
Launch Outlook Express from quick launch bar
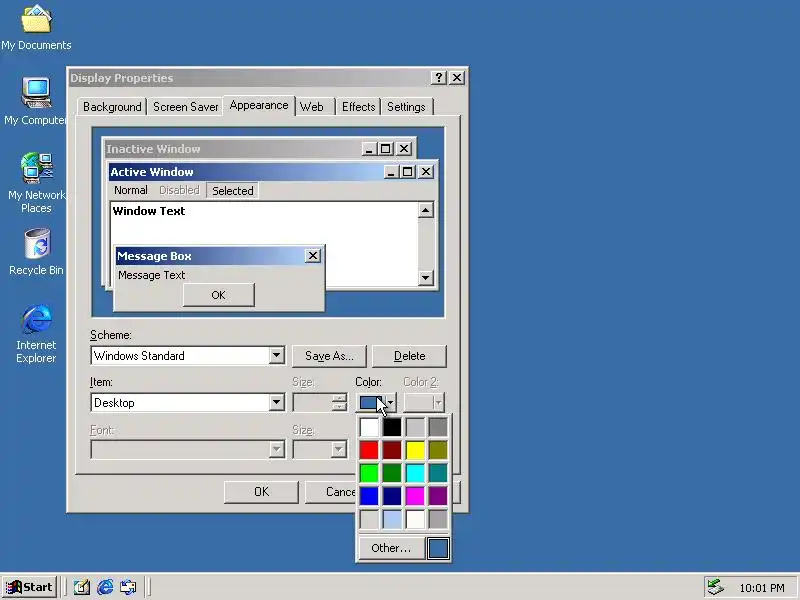(x=128, y=587)
